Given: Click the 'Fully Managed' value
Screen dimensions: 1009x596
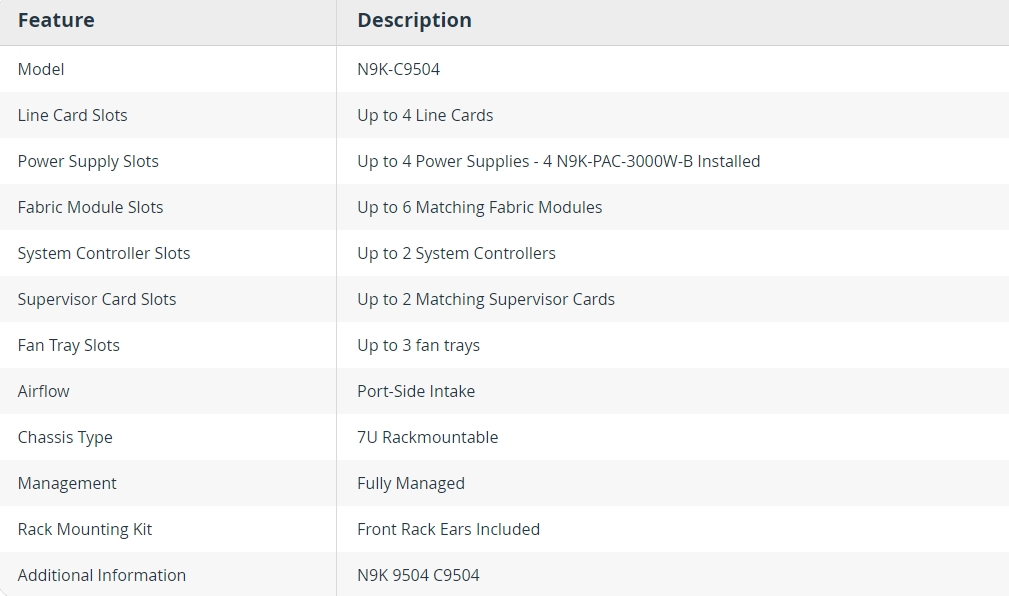Looking at the screenshot, I should [x=411, y=483].
